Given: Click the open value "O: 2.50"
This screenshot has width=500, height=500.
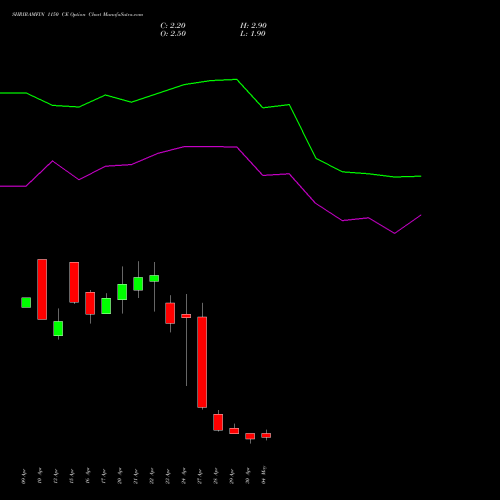Looking at the screenshot, I should [x=173, y=34].
